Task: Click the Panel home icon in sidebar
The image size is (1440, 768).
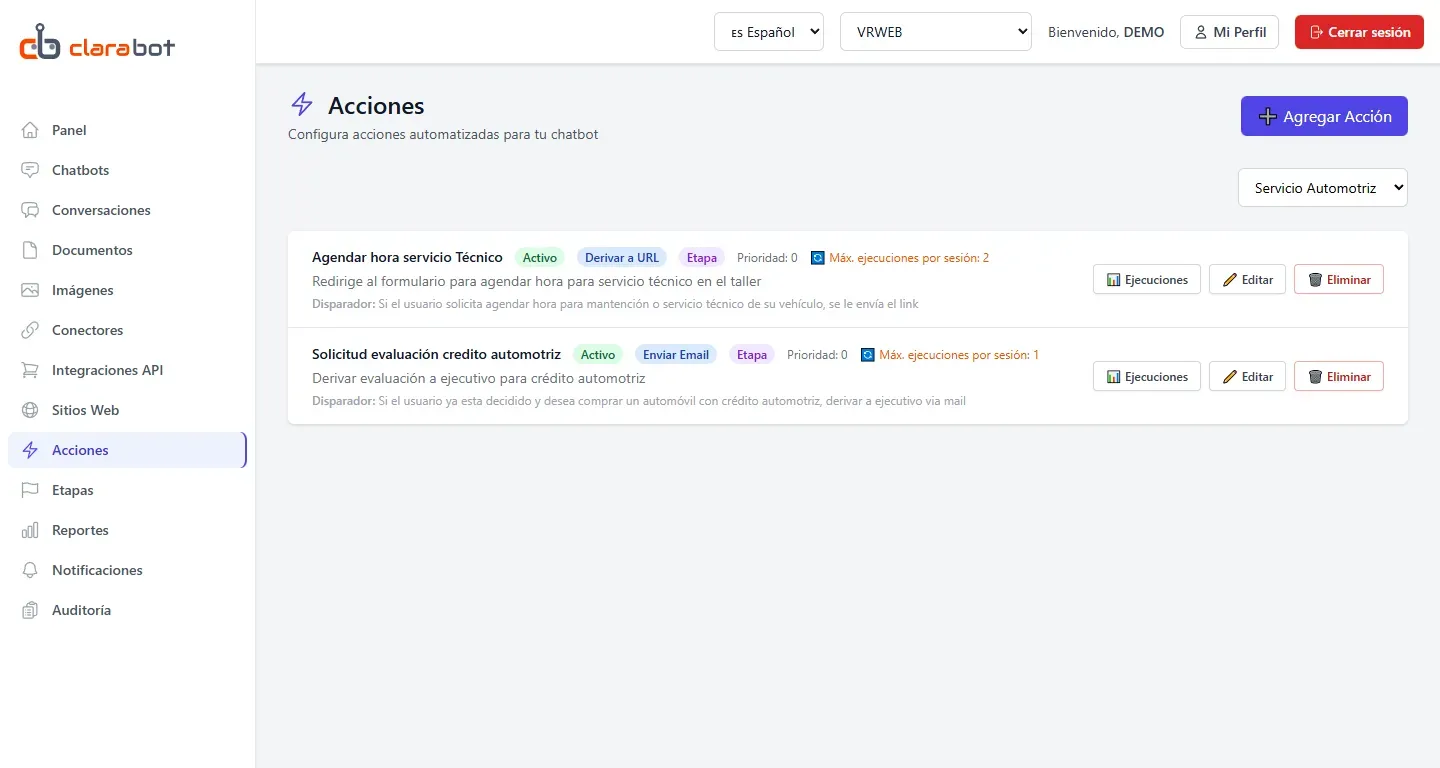Action: point(30,130)
